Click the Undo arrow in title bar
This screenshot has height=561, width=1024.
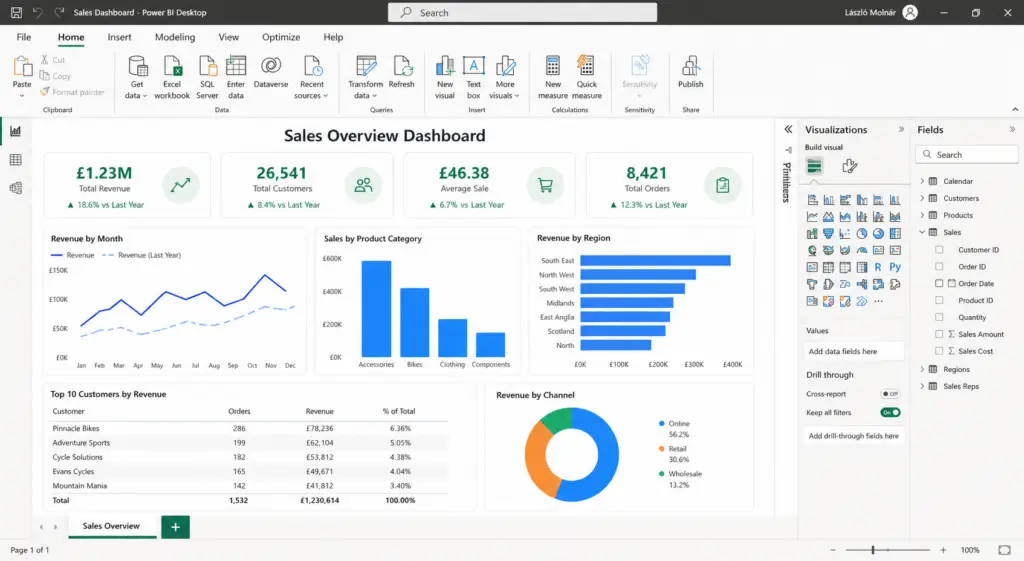[38, 12]
